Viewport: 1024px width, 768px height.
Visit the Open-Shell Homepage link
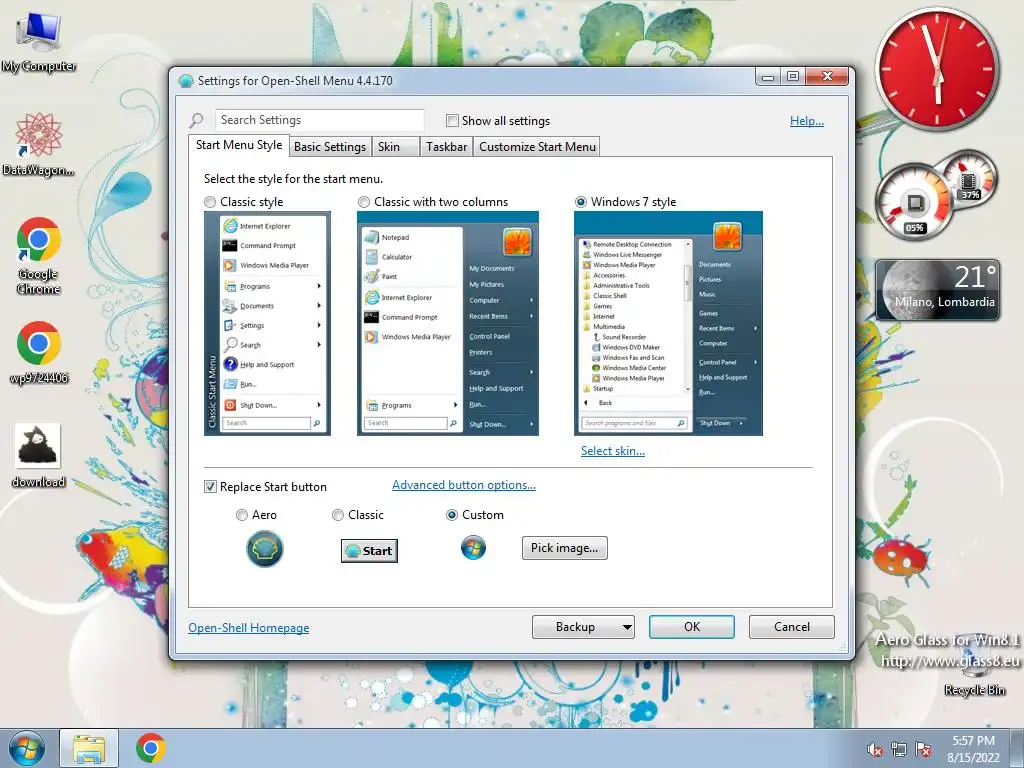[x=249, y=628]
